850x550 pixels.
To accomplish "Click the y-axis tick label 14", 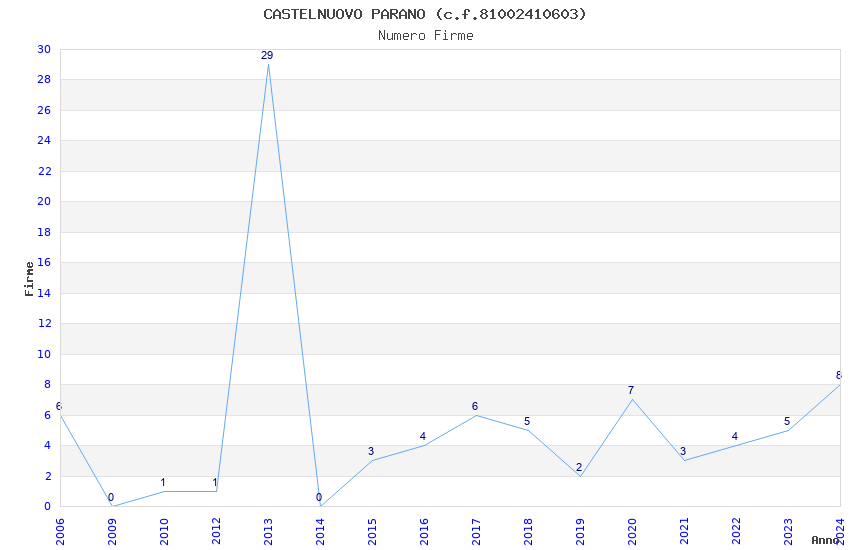I will (x=44, y=293).
